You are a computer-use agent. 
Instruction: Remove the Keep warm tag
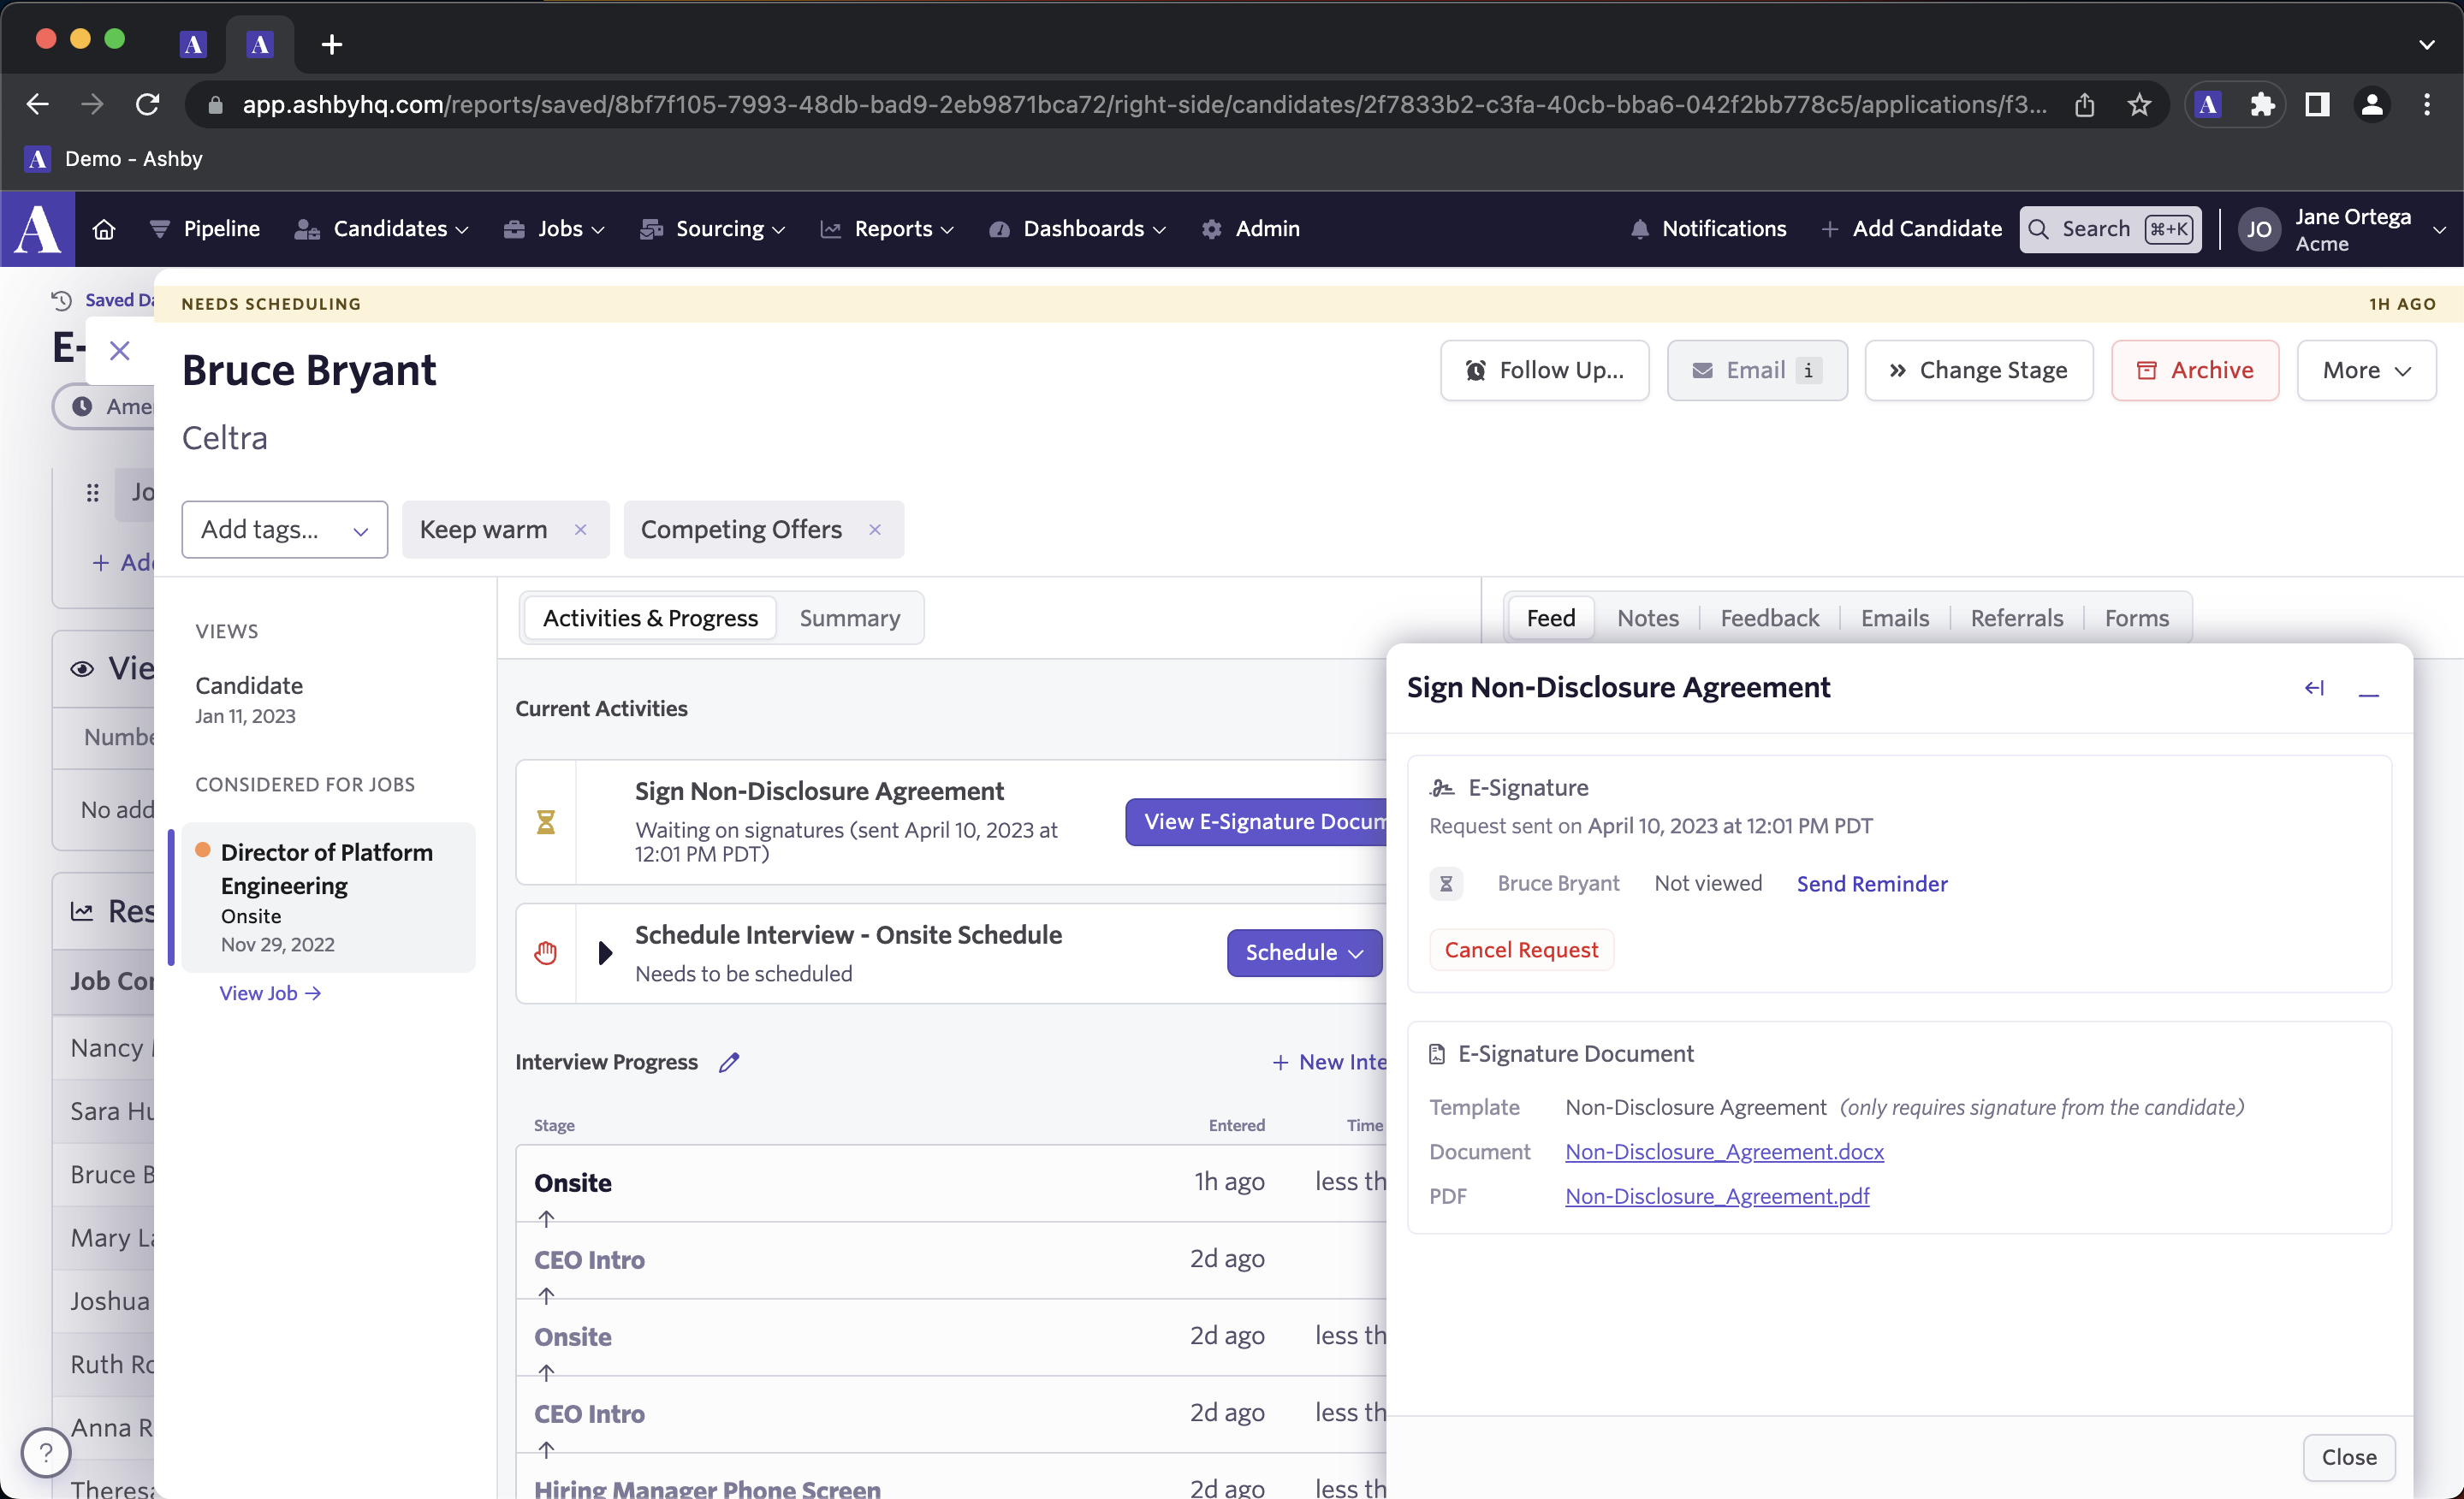click(x=581, y=529)
